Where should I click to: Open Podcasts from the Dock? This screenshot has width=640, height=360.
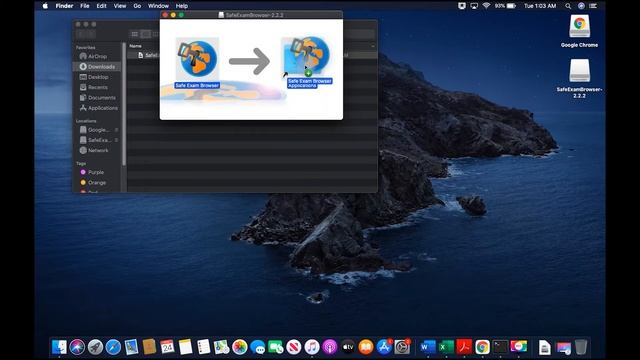tap(329, 347)
